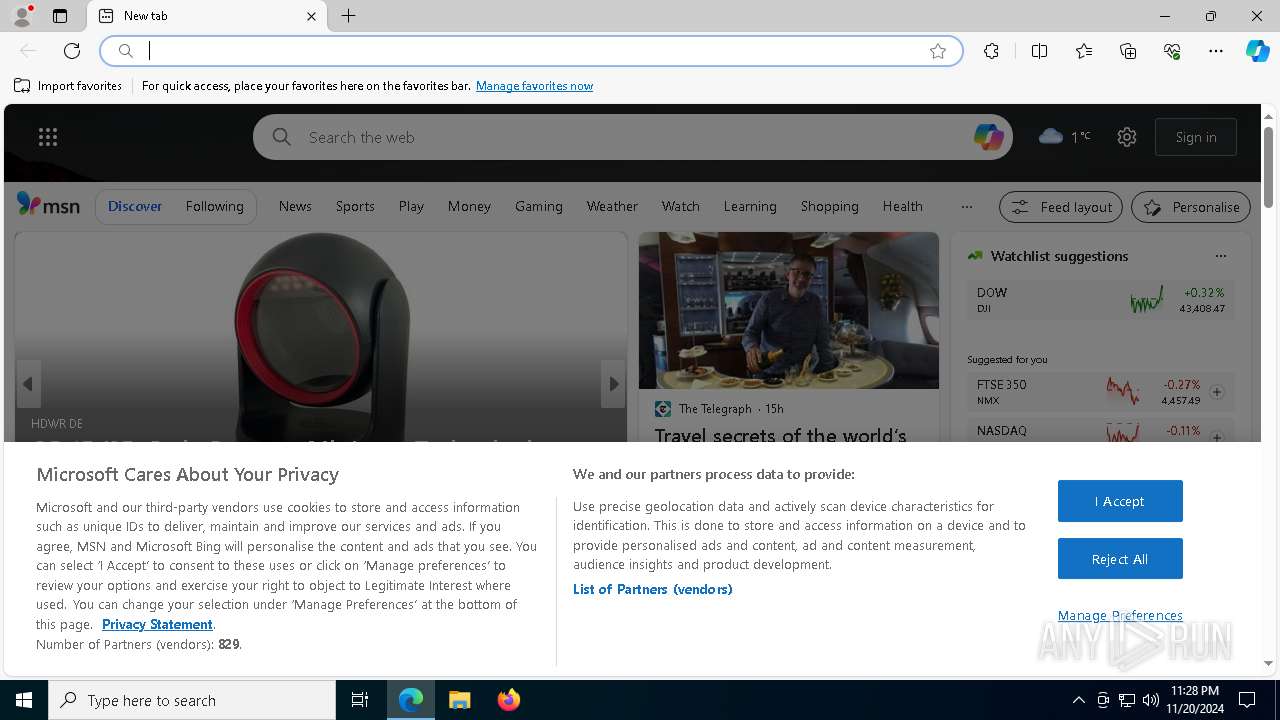The width and height of the screenshot is (1280, 720).
Task: Show previous carousel slide arrow
Action: 28,384
